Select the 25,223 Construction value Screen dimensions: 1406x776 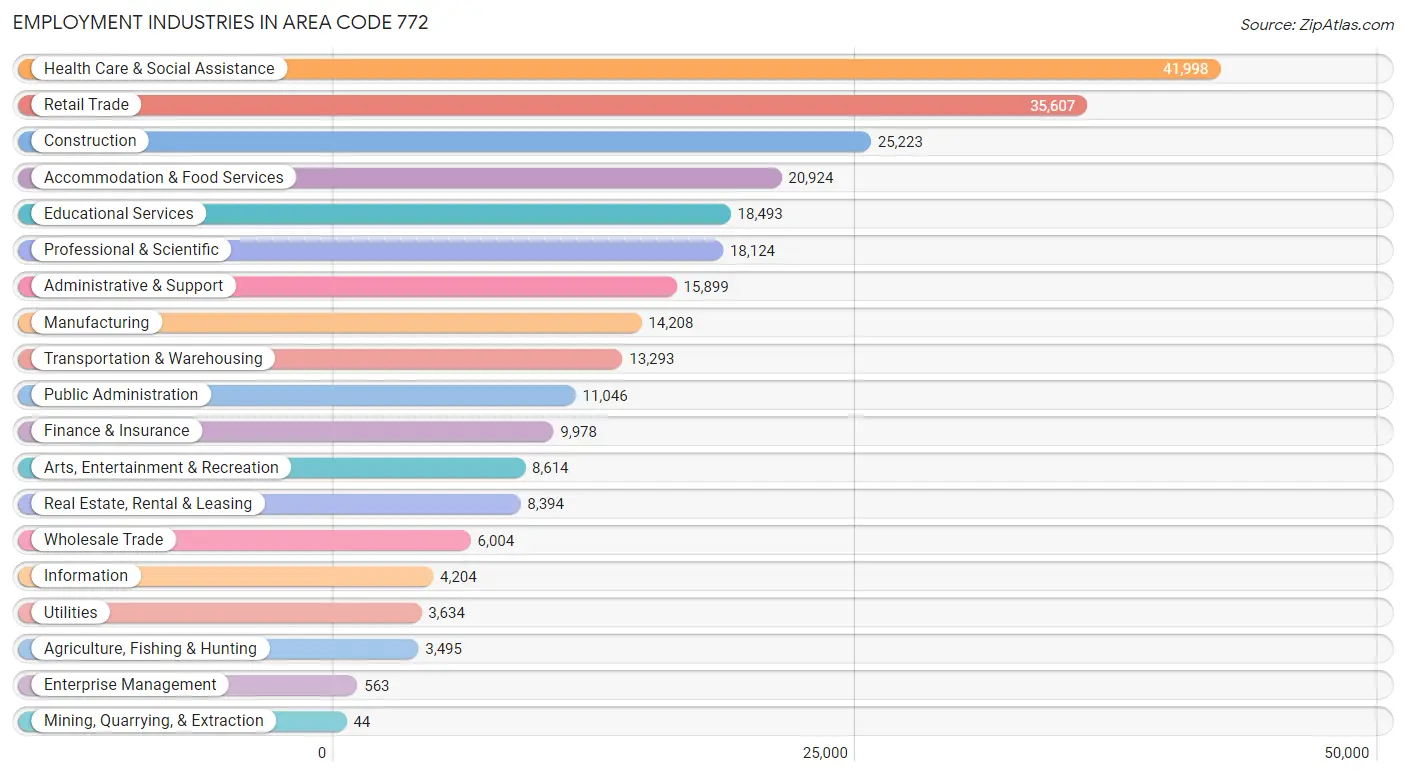[900, 142]
